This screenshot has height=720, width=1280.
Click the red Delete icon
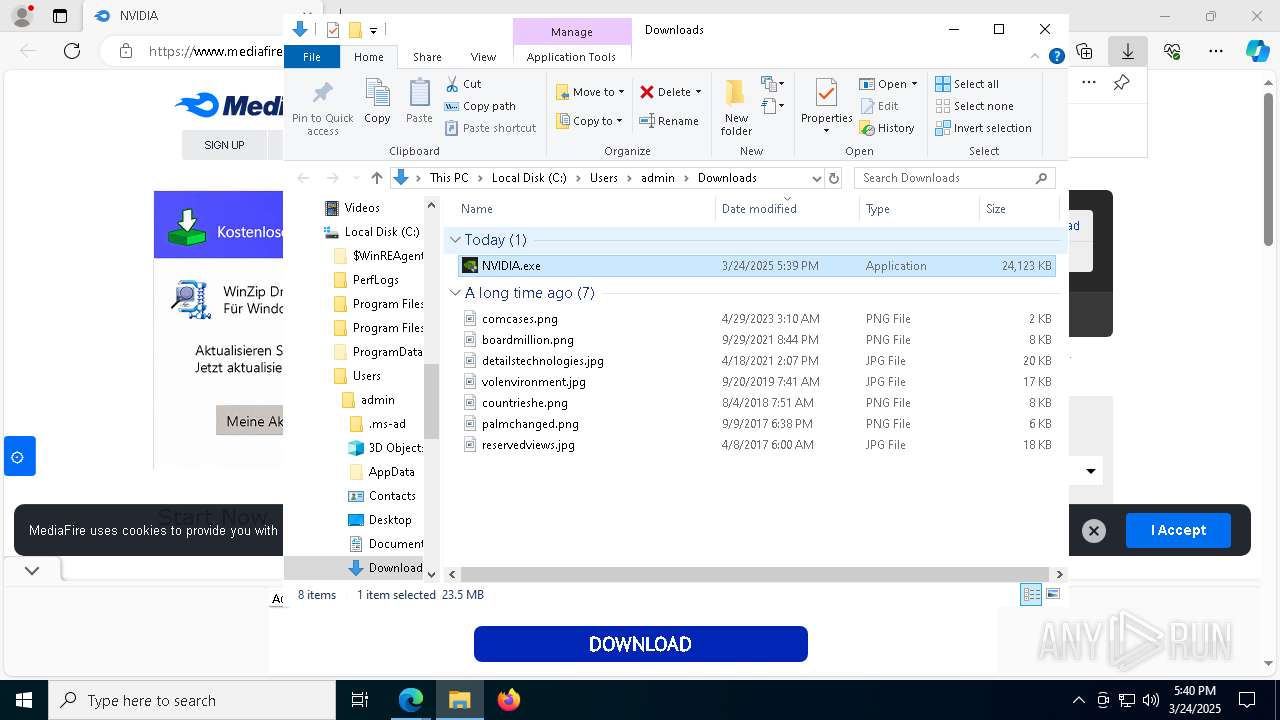click(x=647, y=92)
